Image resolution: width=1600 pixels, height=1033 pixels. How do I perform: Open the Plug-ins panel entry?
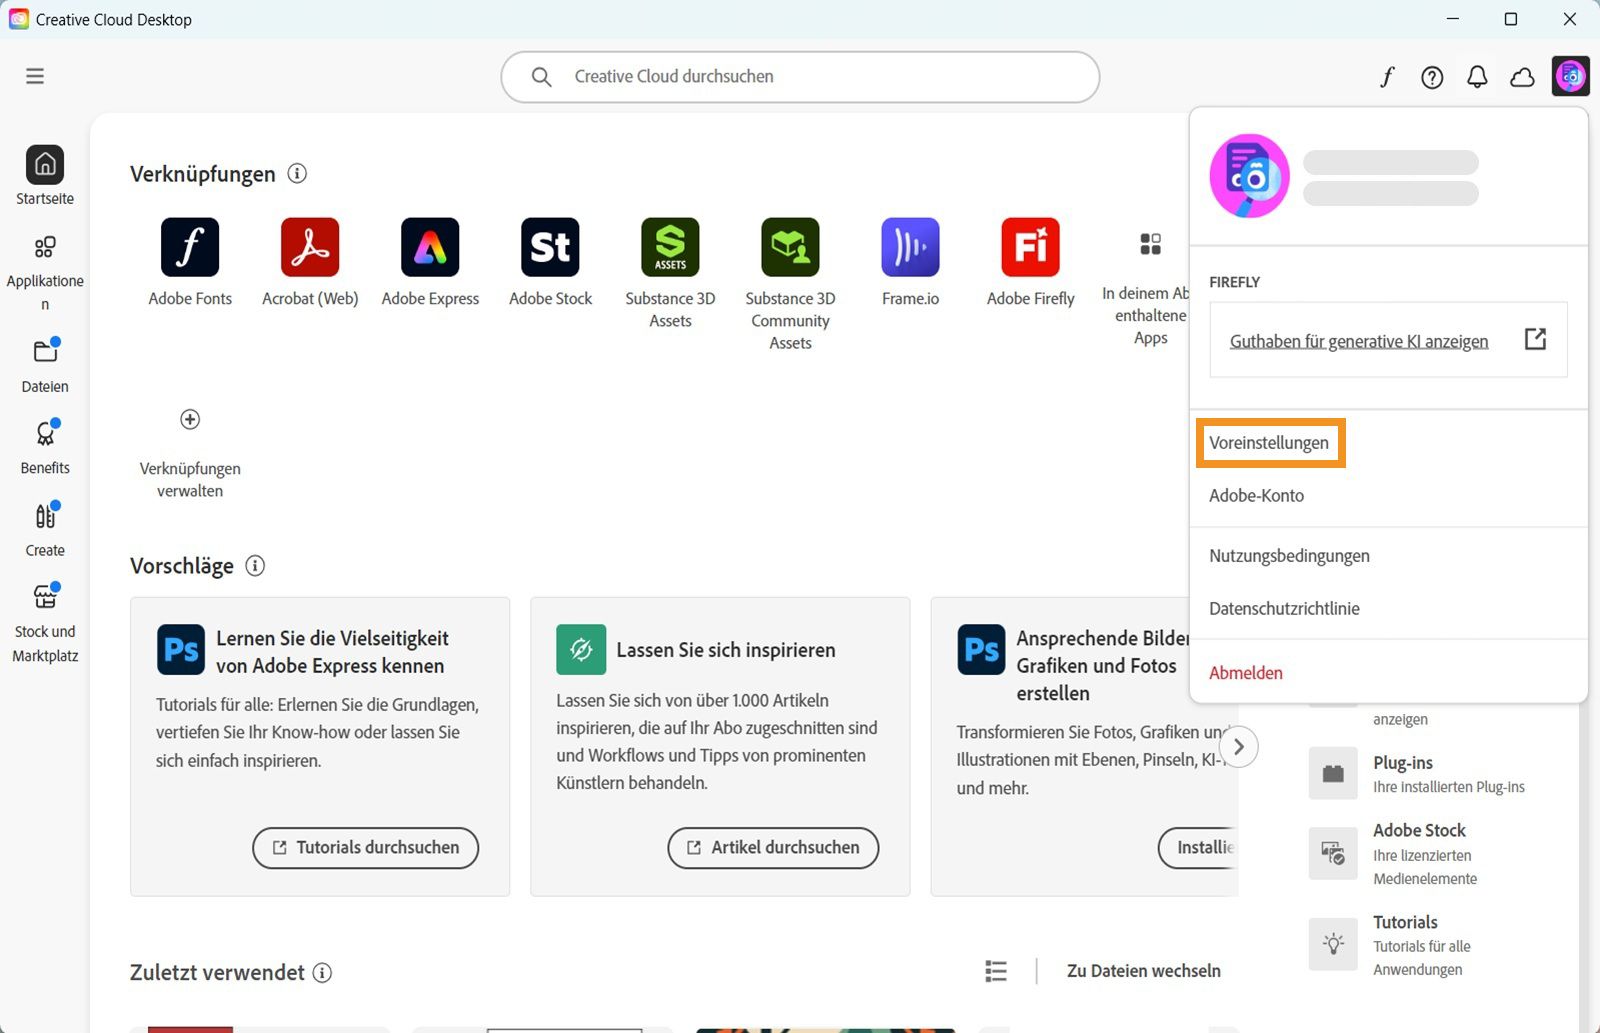pyautogui.click(x=1418, y=774)
